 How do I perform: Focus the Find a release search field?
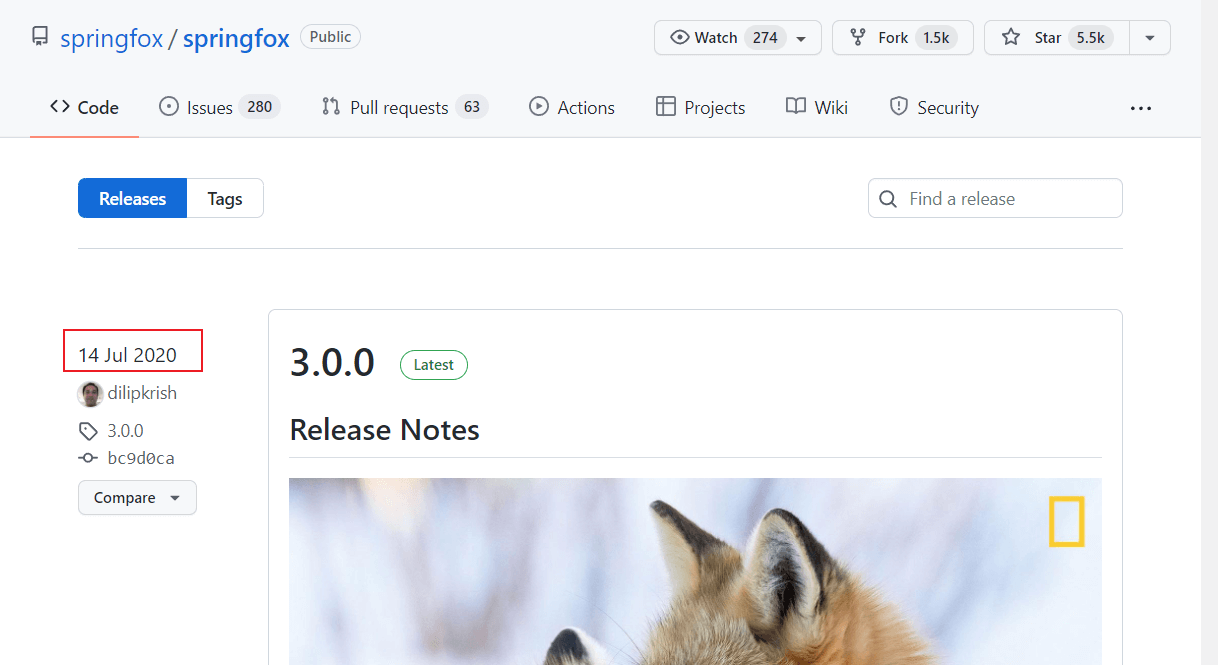[995, 198]
